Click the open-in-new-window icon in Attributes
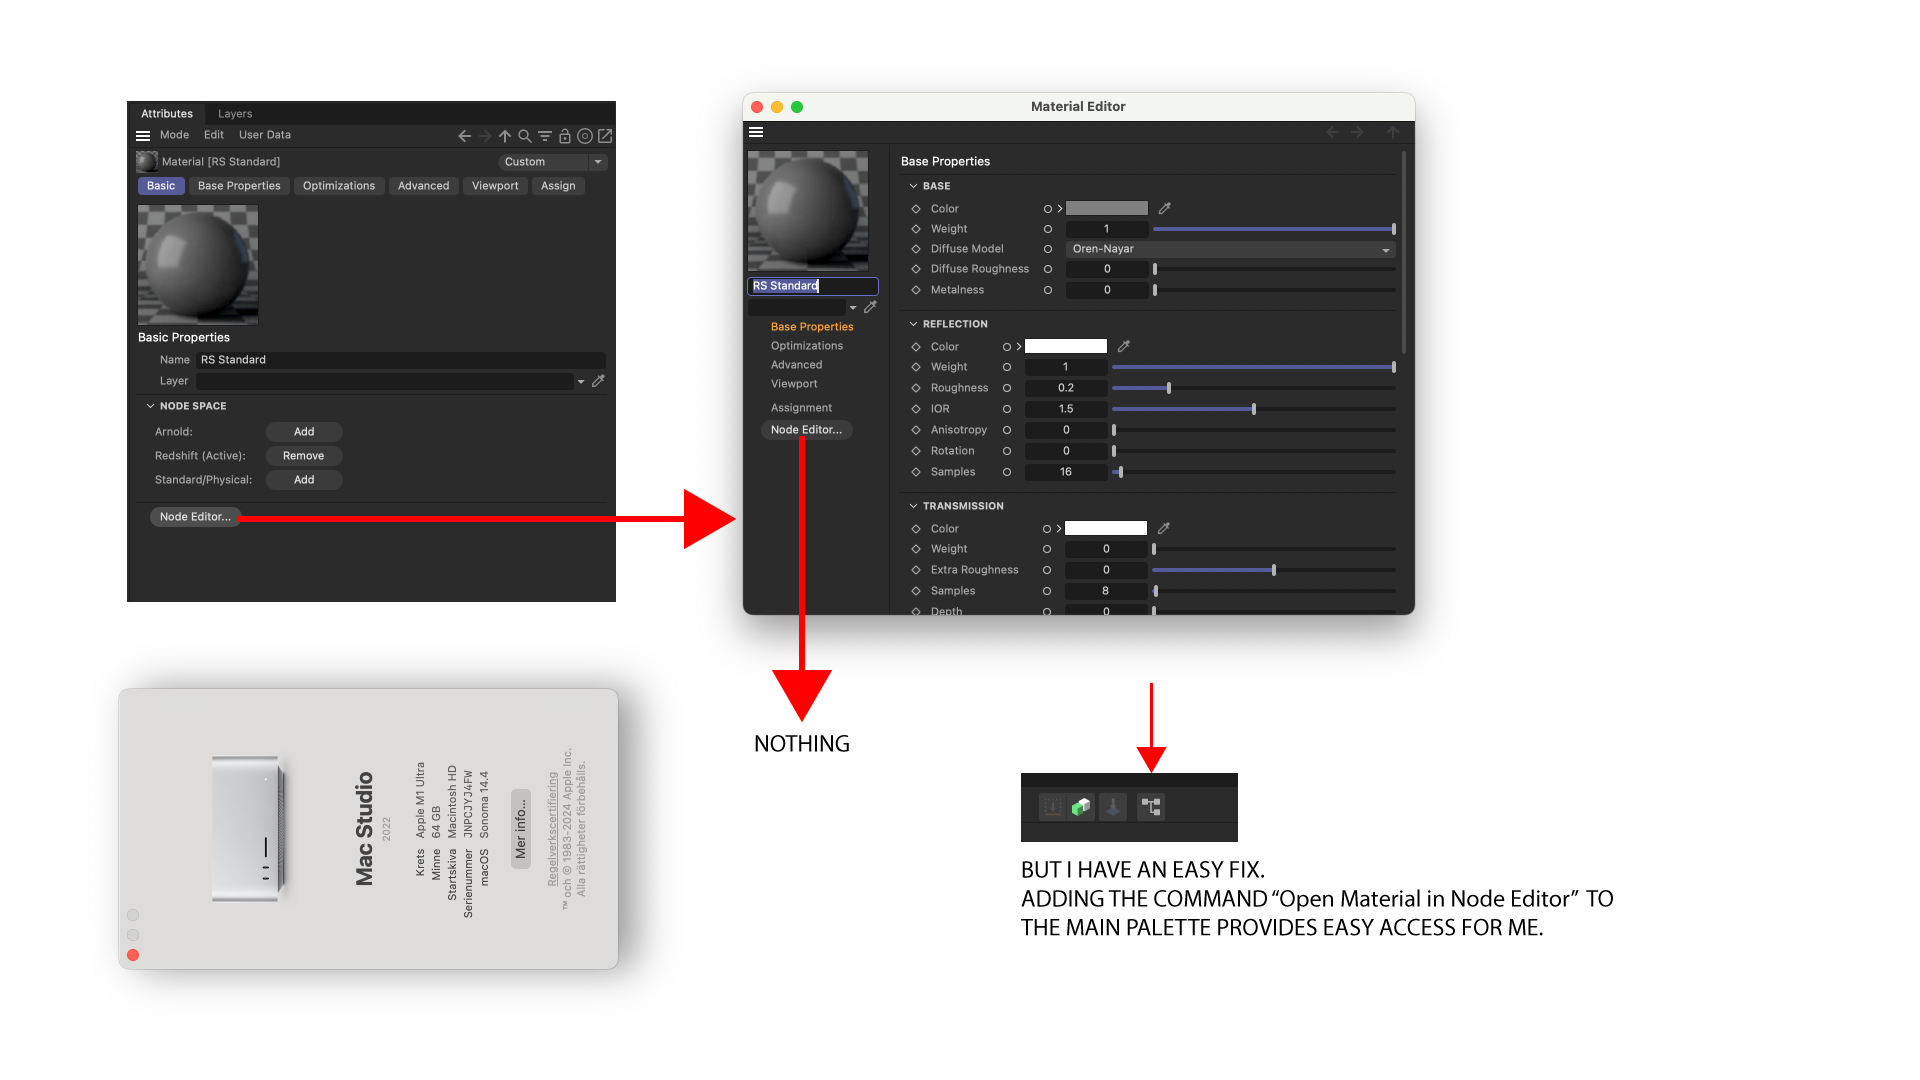The image size is (1920, 1080). pos(605,136)
